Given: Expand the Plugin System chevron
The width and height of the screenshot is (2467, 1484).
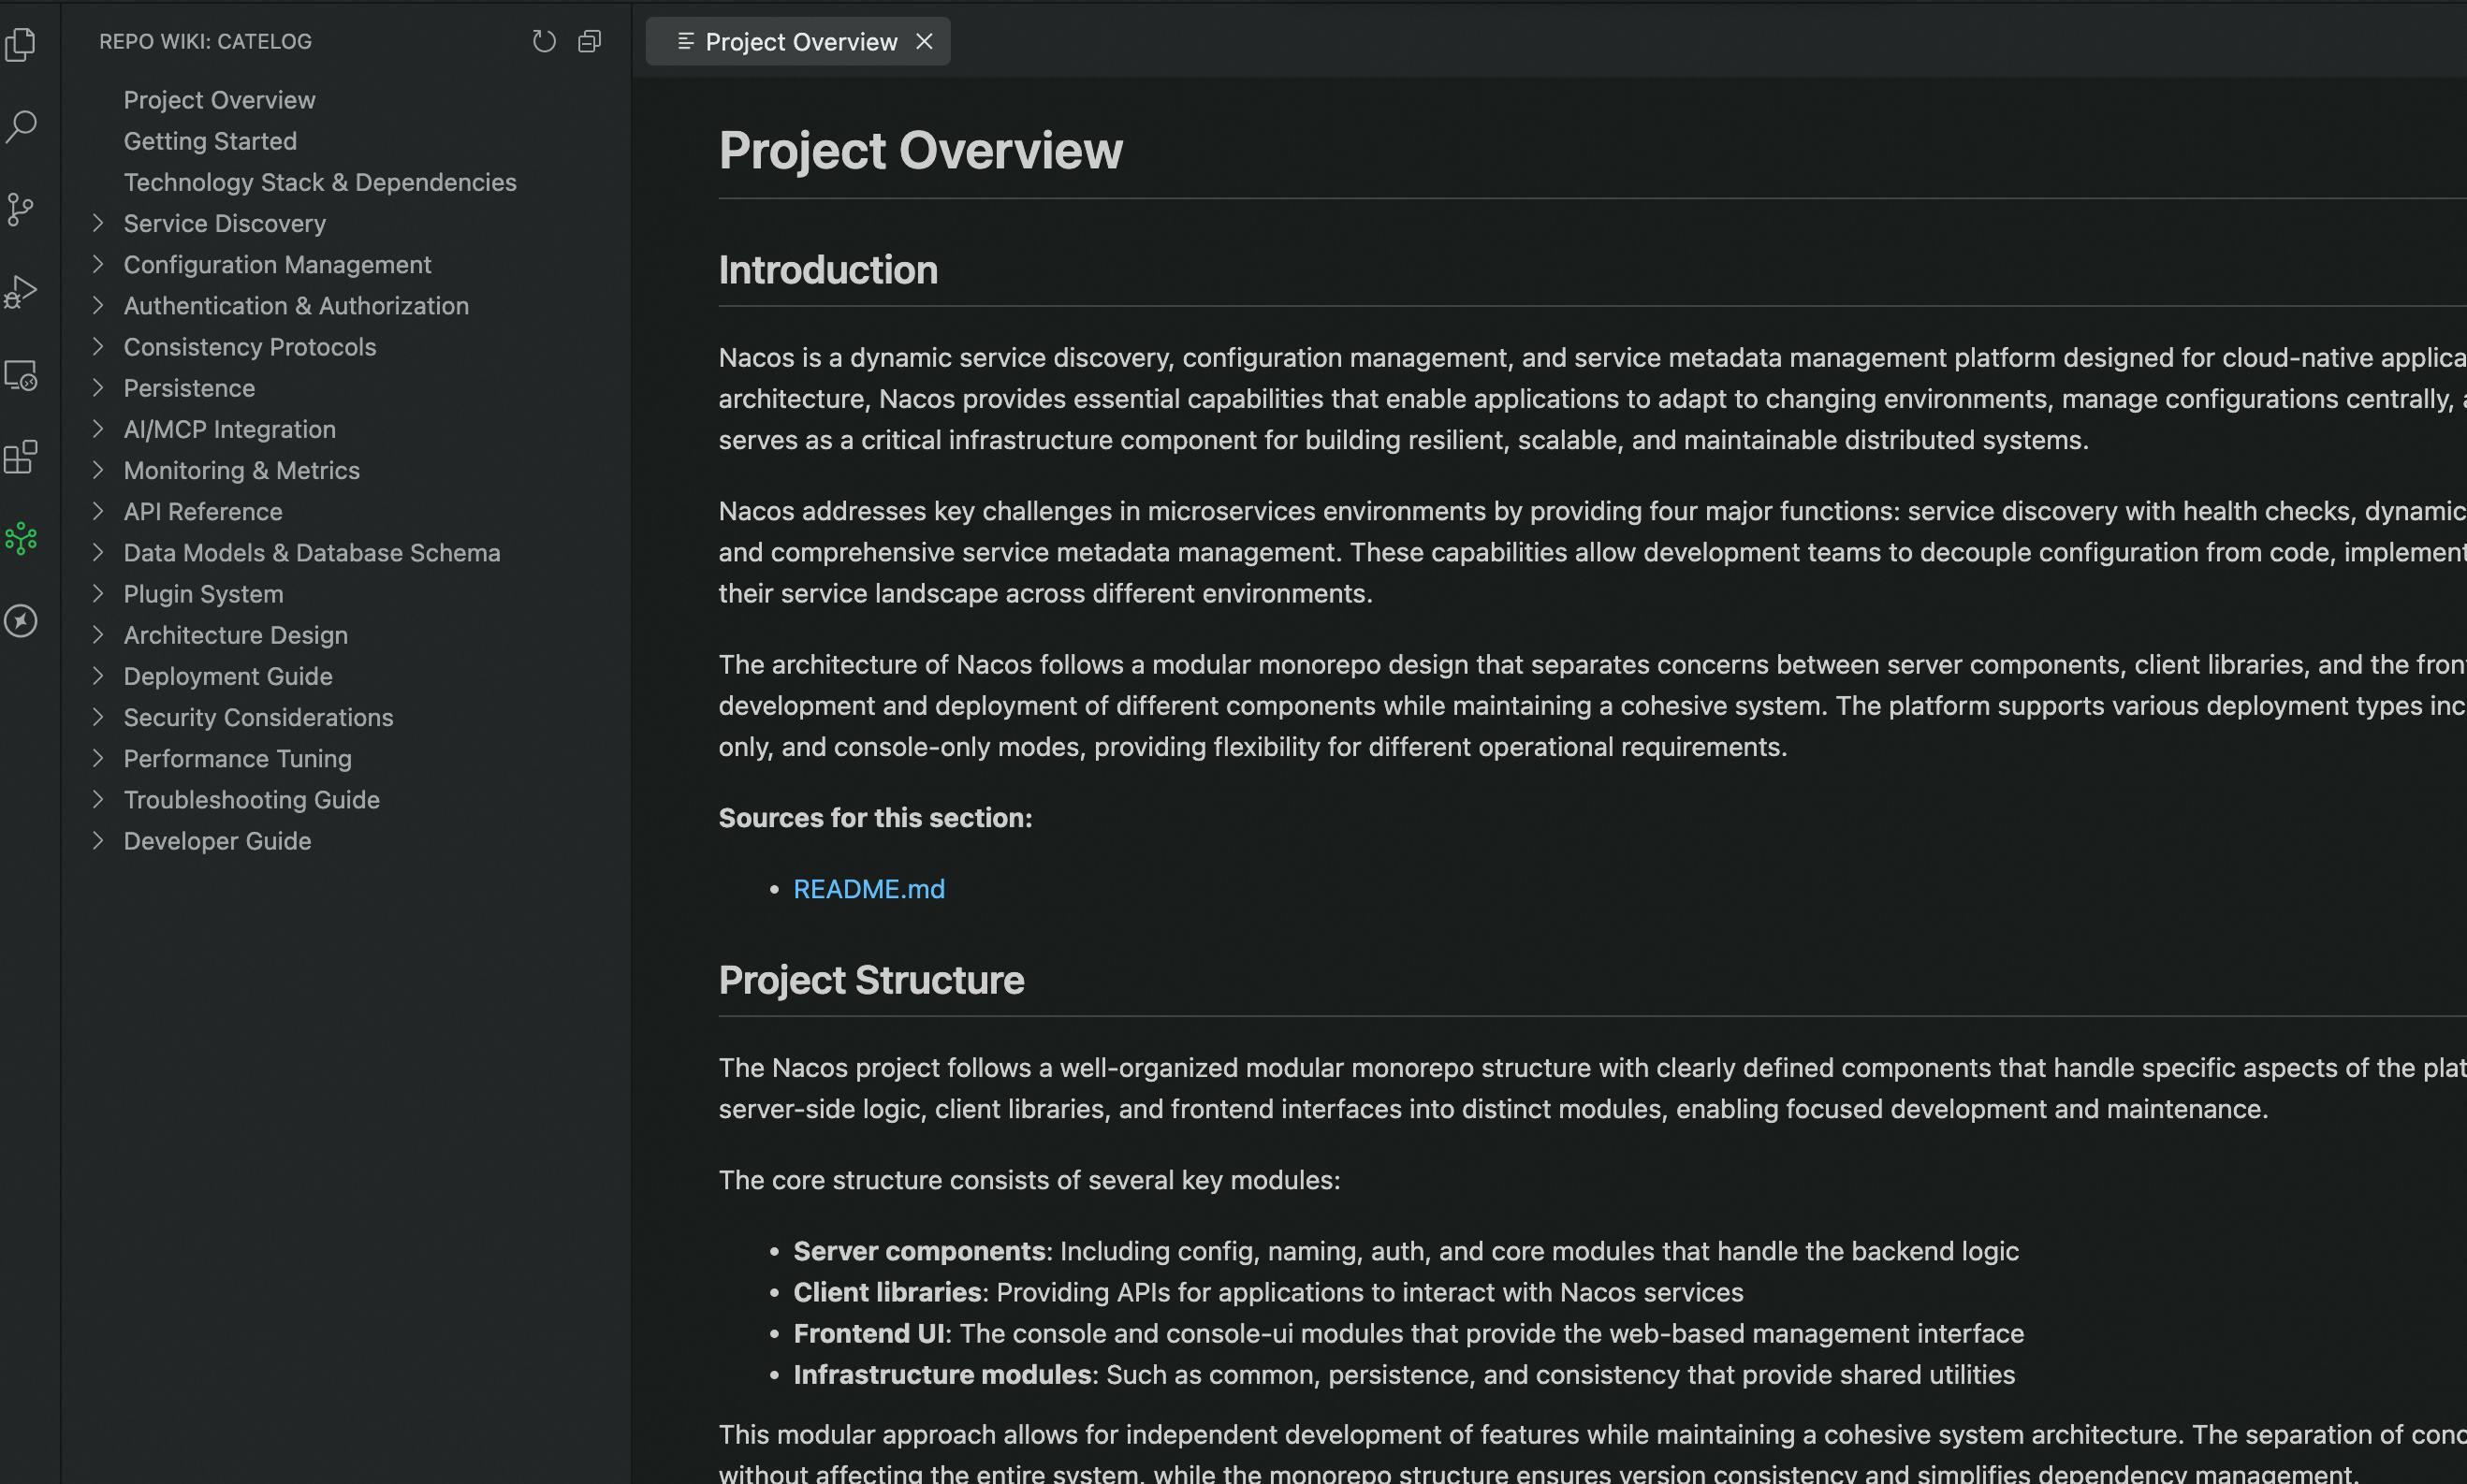Looking at the screenshot, I should coord(98,593).
